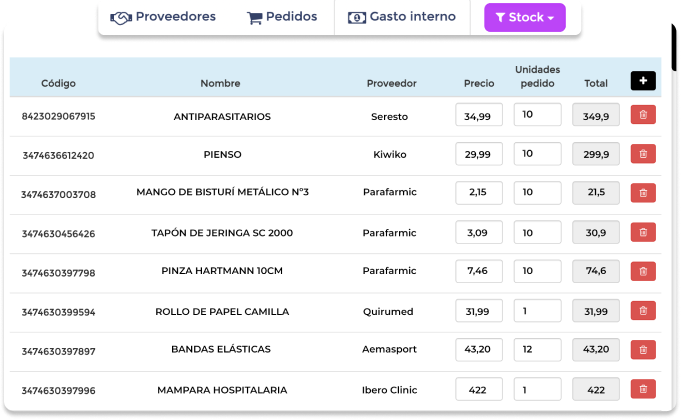681x420 pixels.
Task: Delete the ROLLO DE PAPEL CAMILLA row
Action: tap(643, 311)
